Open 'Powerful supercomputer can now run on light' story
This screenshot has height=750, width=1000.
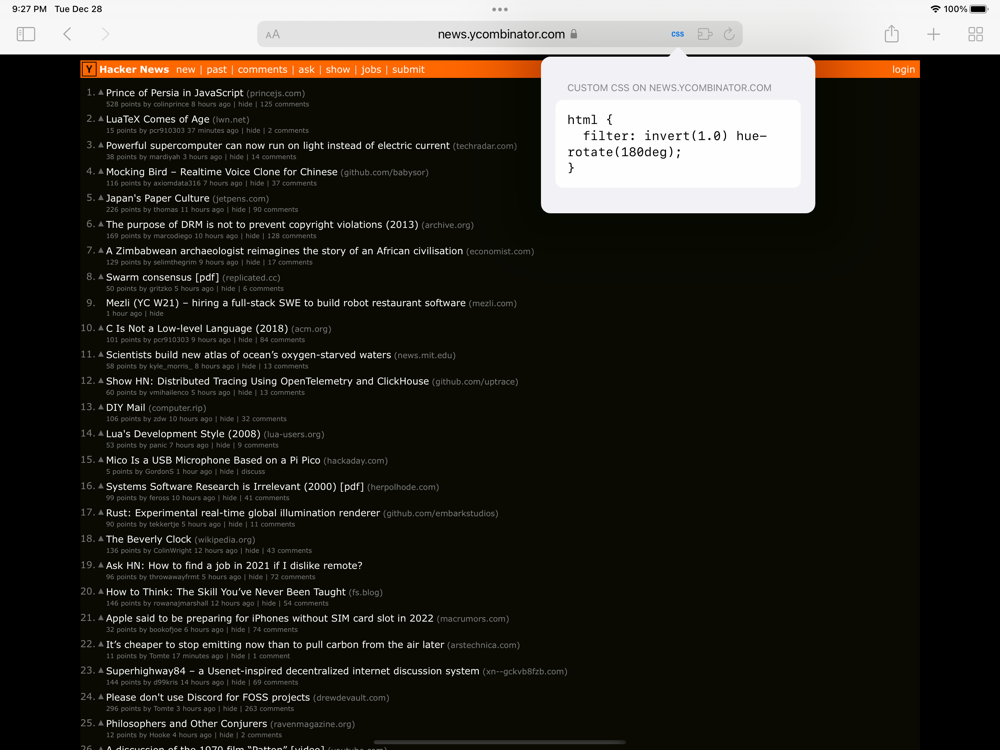coord(277,145)
